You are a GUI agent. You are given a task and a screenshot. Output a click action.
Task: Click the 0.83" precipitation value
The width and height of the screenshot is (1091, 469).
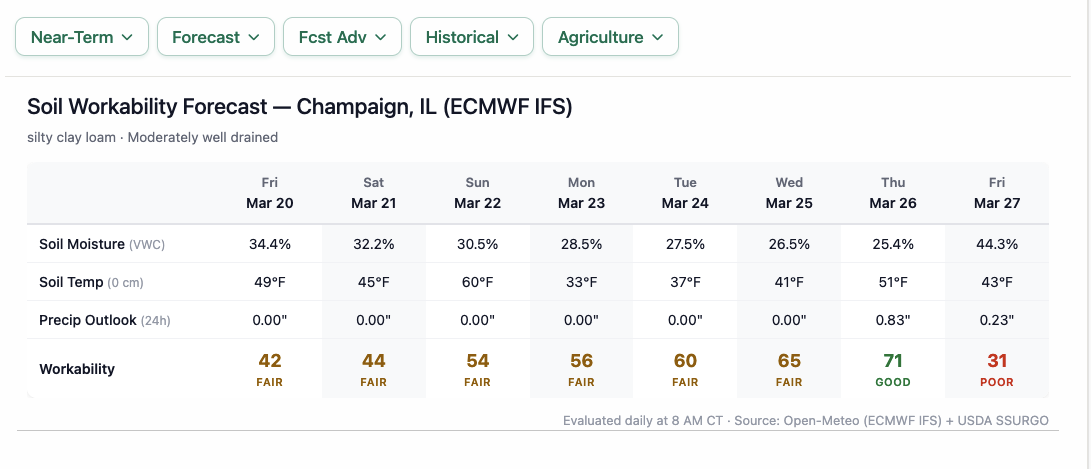click(x=893, y=320)
